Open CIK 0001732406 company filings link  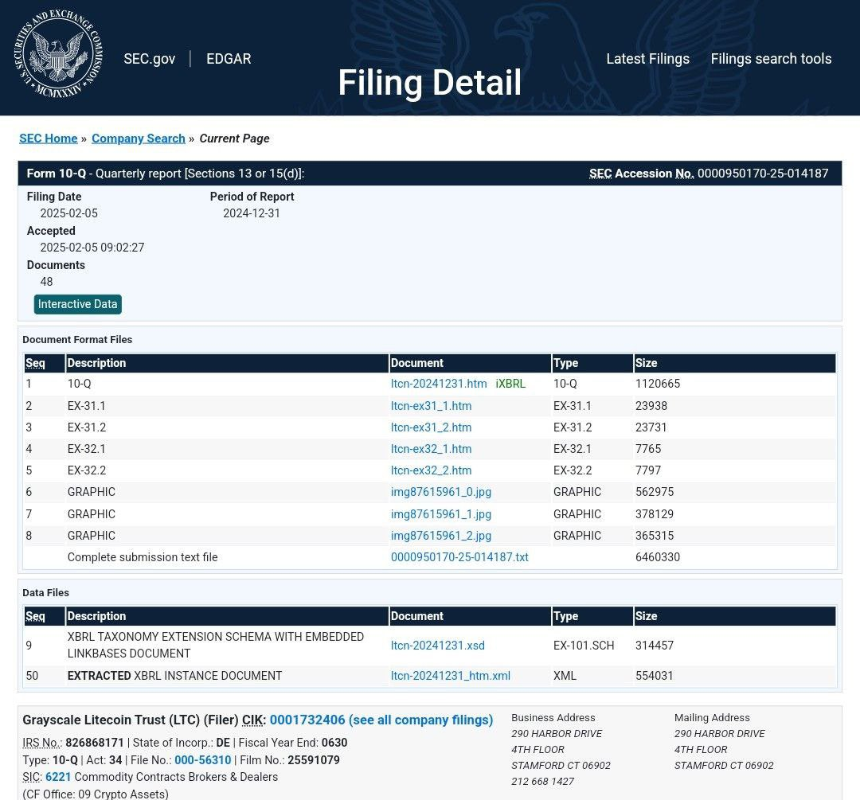381,720
